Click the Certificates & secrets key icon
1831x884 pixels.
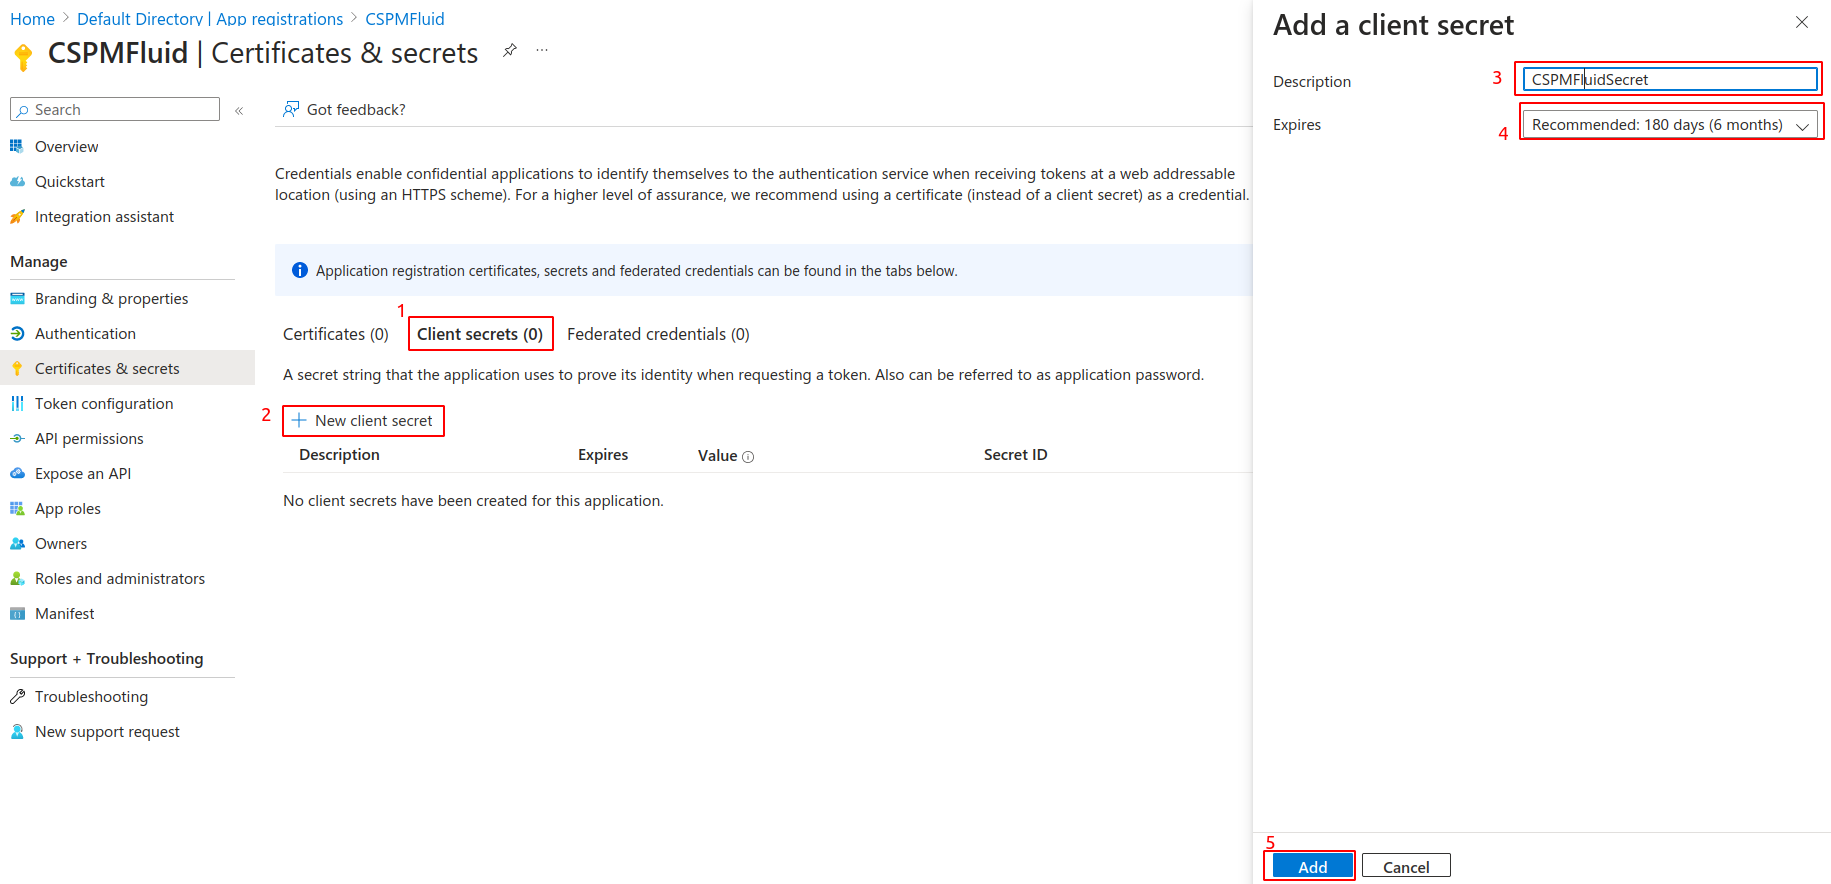(x=17, y=368)
